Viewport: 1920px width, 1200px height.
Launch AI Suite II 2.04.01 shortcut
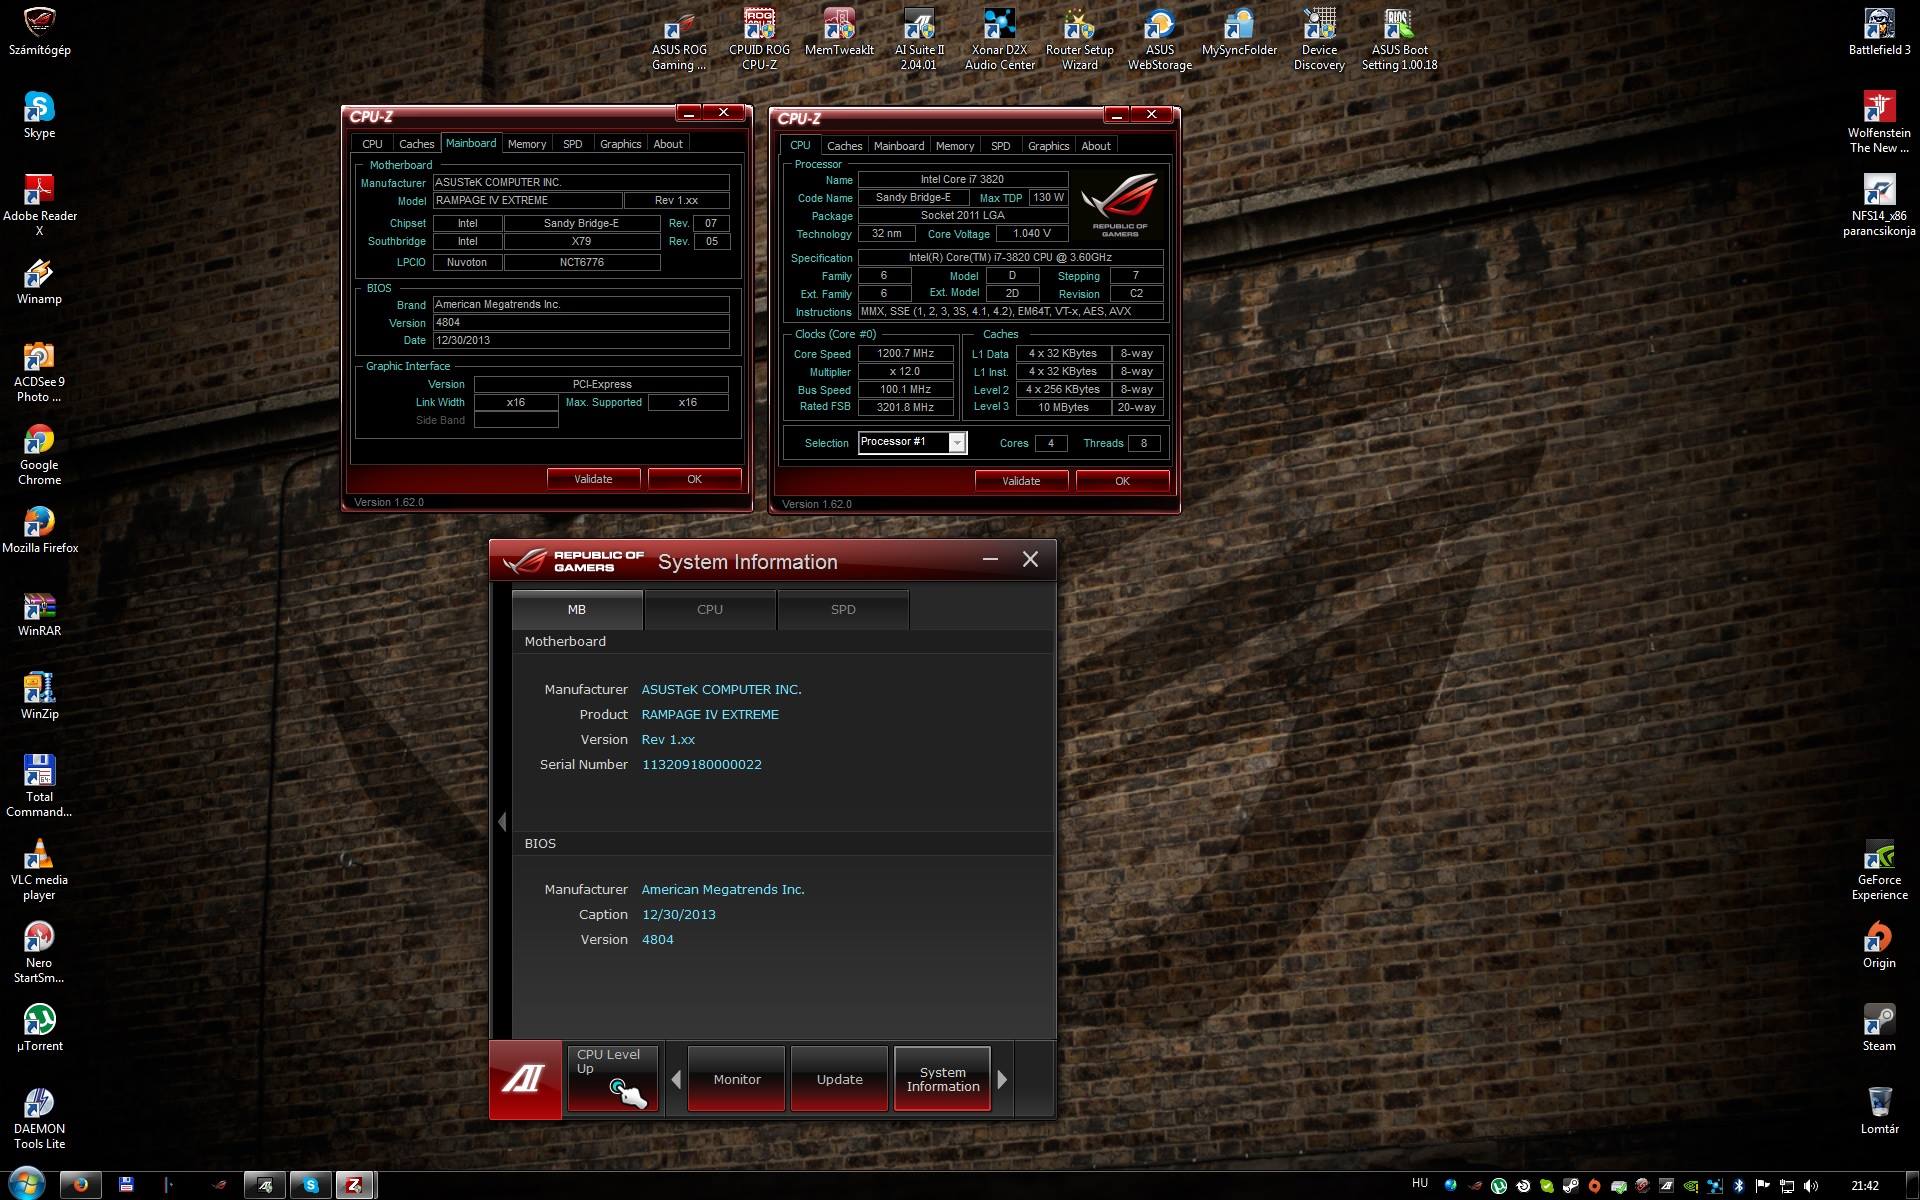click(919, 40)
